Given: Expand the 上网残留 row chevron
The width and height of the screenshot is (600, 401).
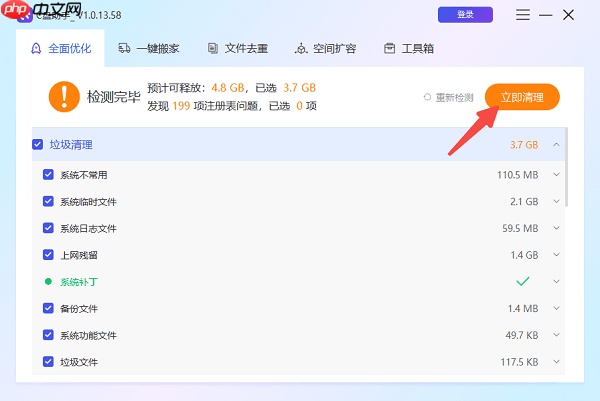Looking at the screenshot, I should [x=556, y=255].
